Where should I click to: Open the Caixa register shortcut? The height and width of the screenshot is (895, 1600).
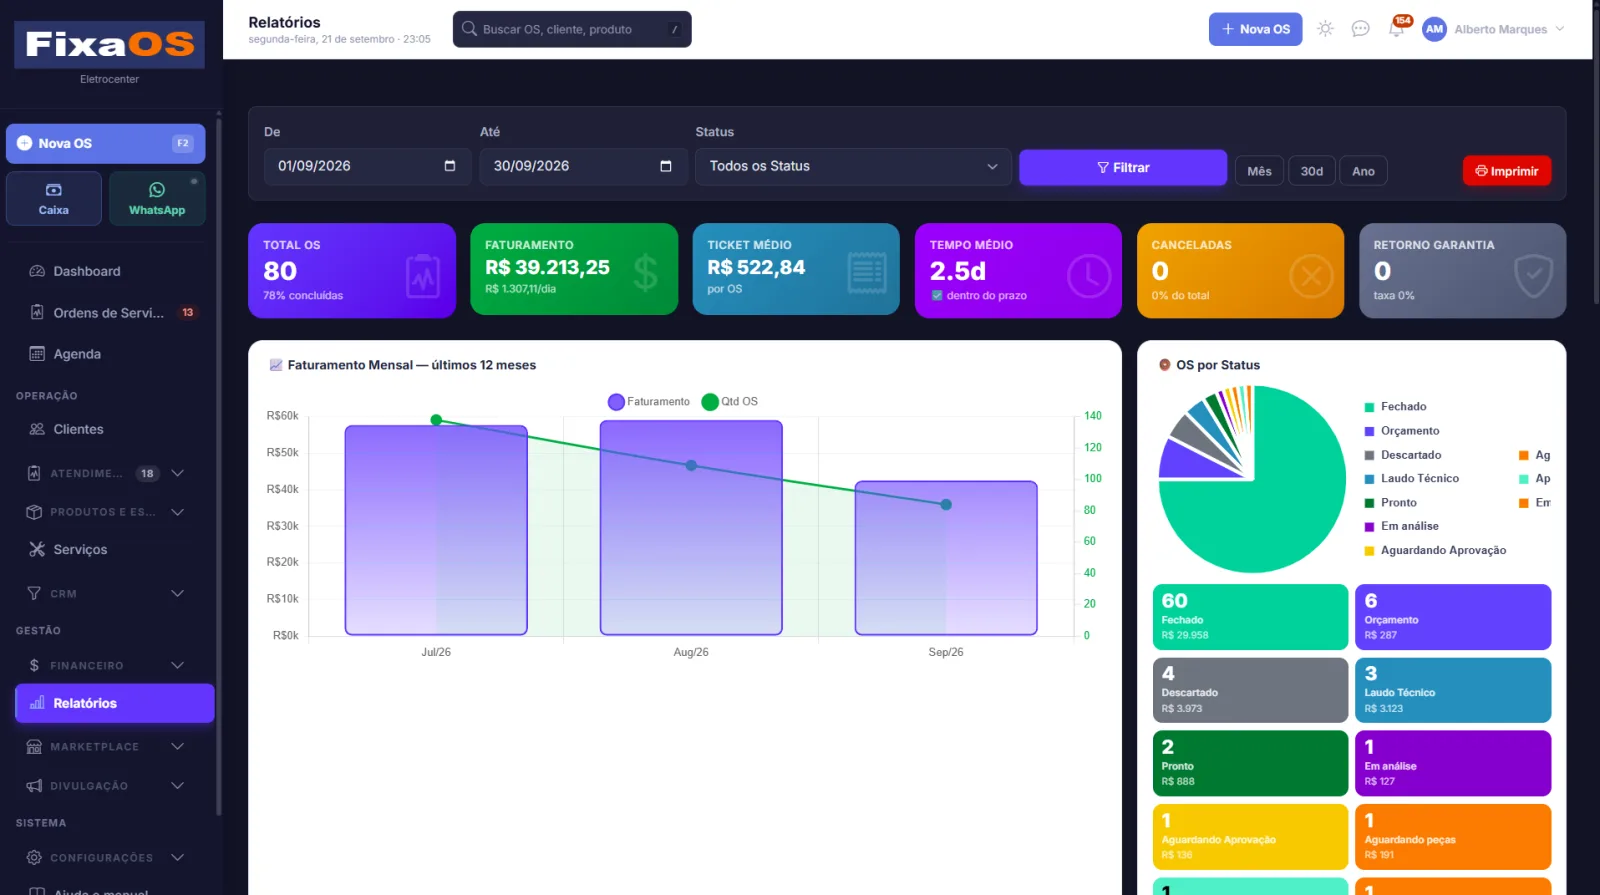54,198
